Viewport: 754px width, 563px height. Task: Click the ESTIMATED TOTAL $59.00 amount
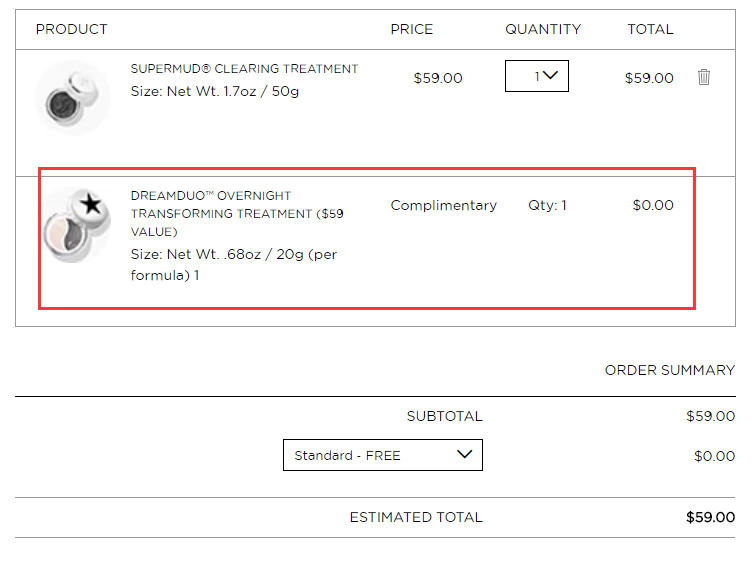coord(710,517)
